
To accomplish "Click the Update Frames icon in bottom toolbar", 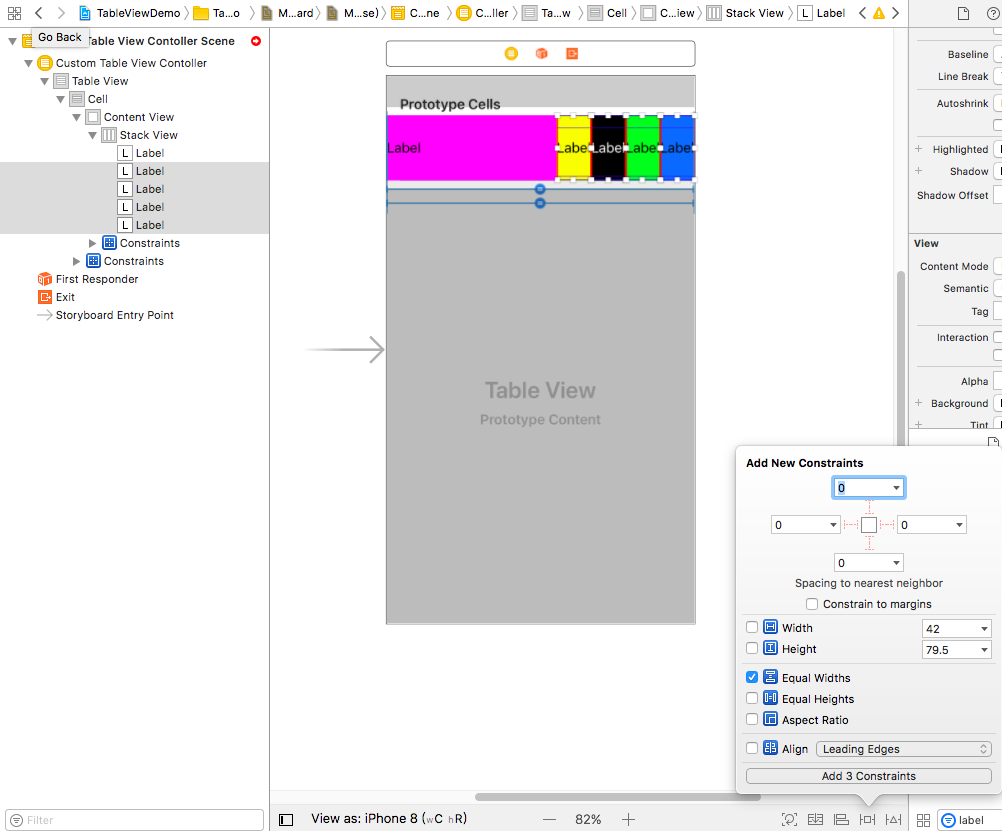I will pos(789,819).
